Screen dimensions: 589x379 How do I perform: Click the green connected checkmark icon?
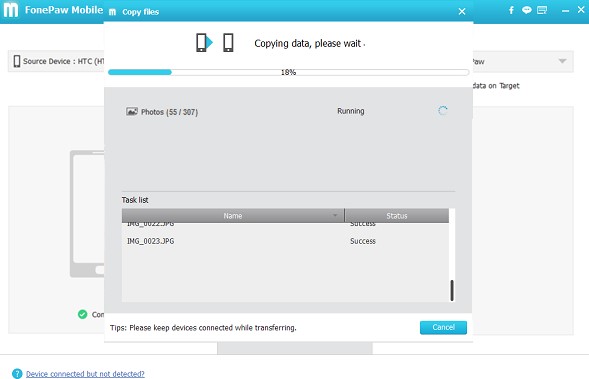point(82,314)
